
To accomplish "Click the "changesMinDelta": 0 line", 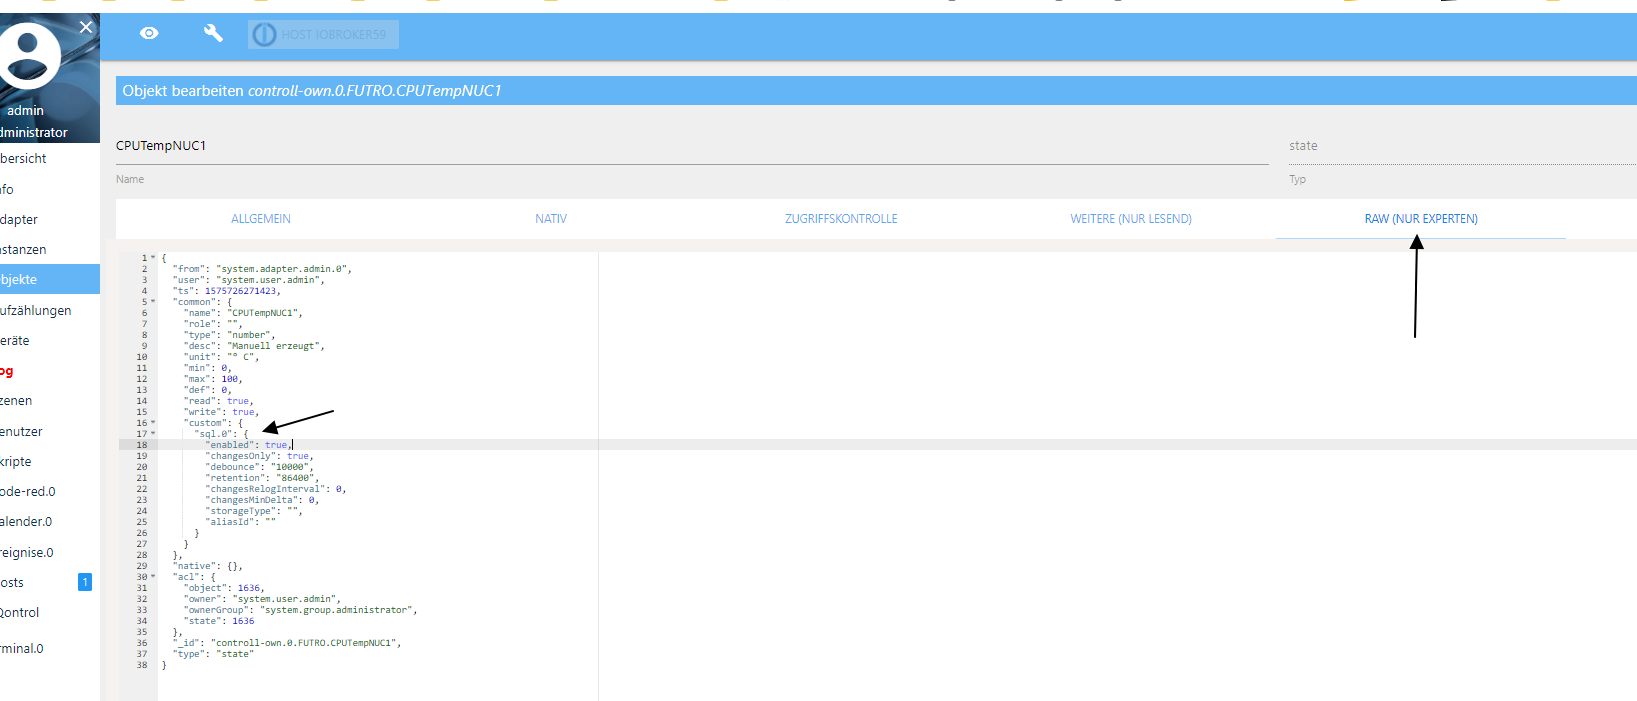I will [x=262, y=500].
